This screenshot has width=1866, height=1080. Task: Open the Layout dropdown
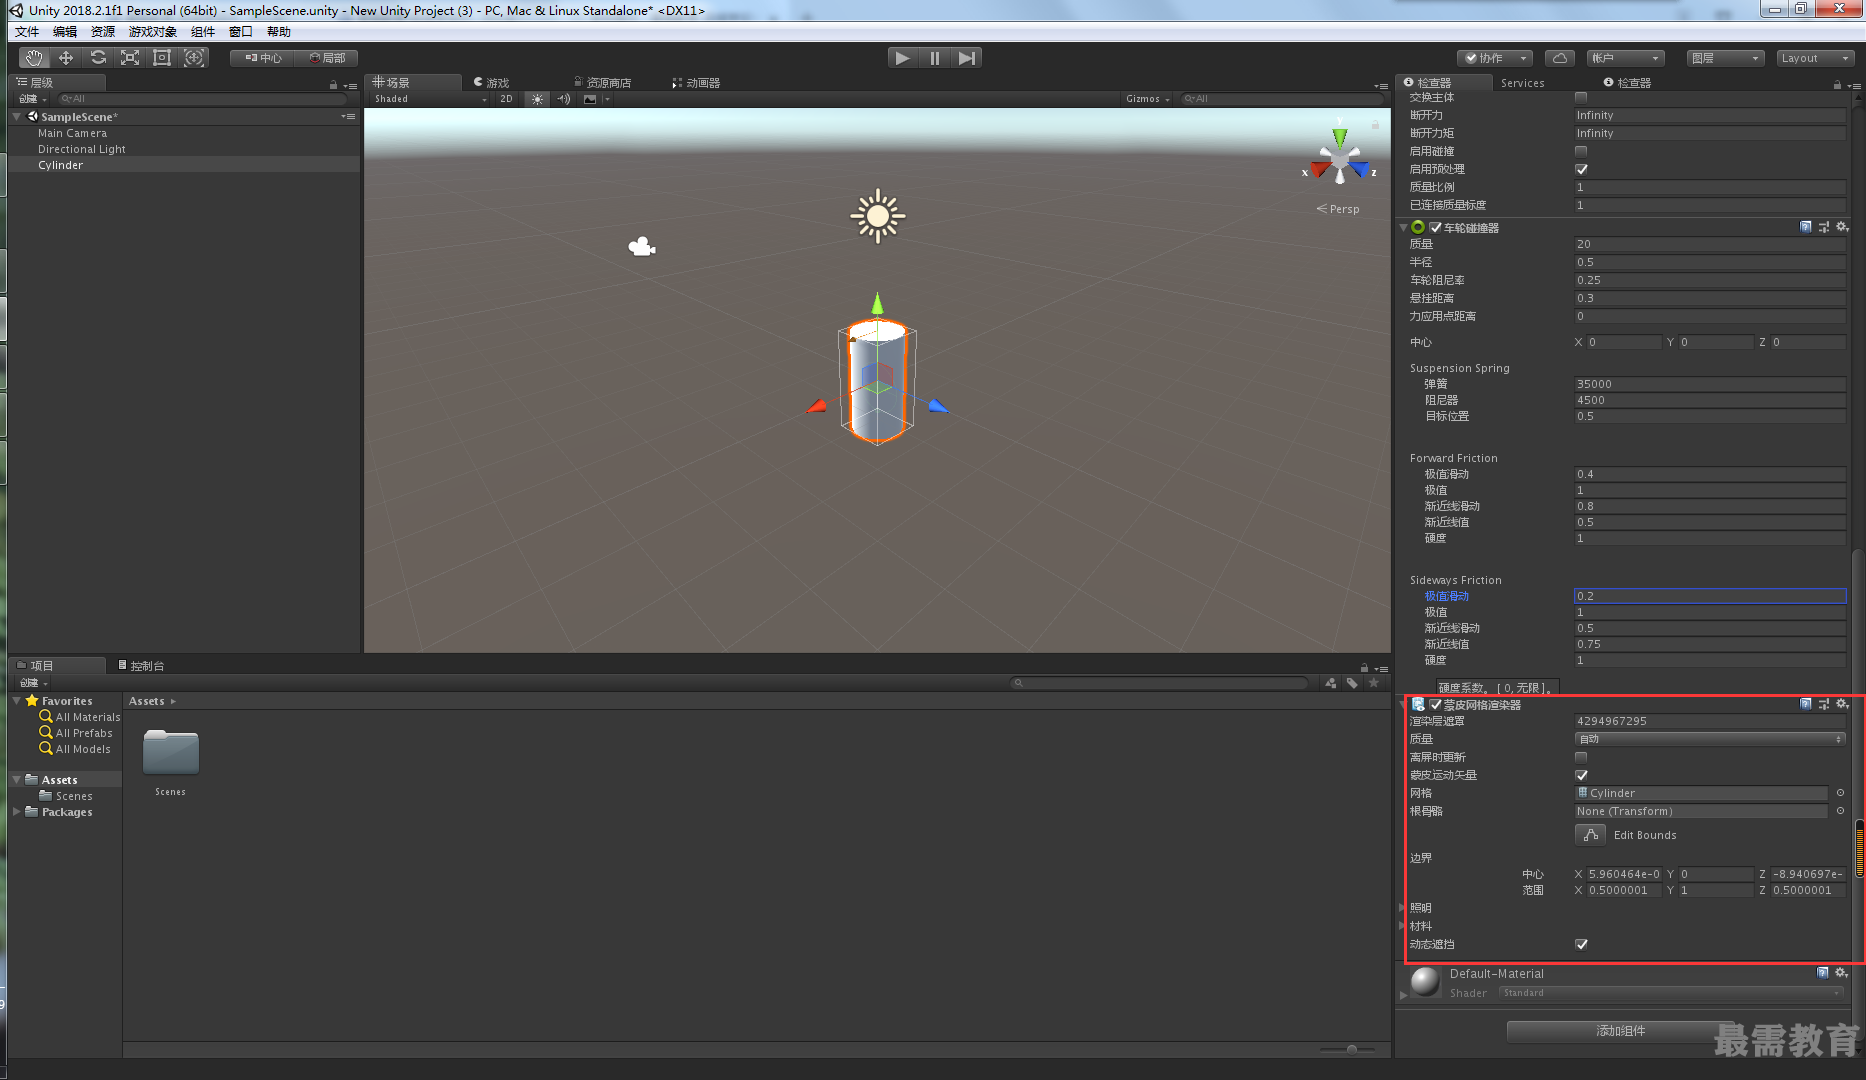1815,58
